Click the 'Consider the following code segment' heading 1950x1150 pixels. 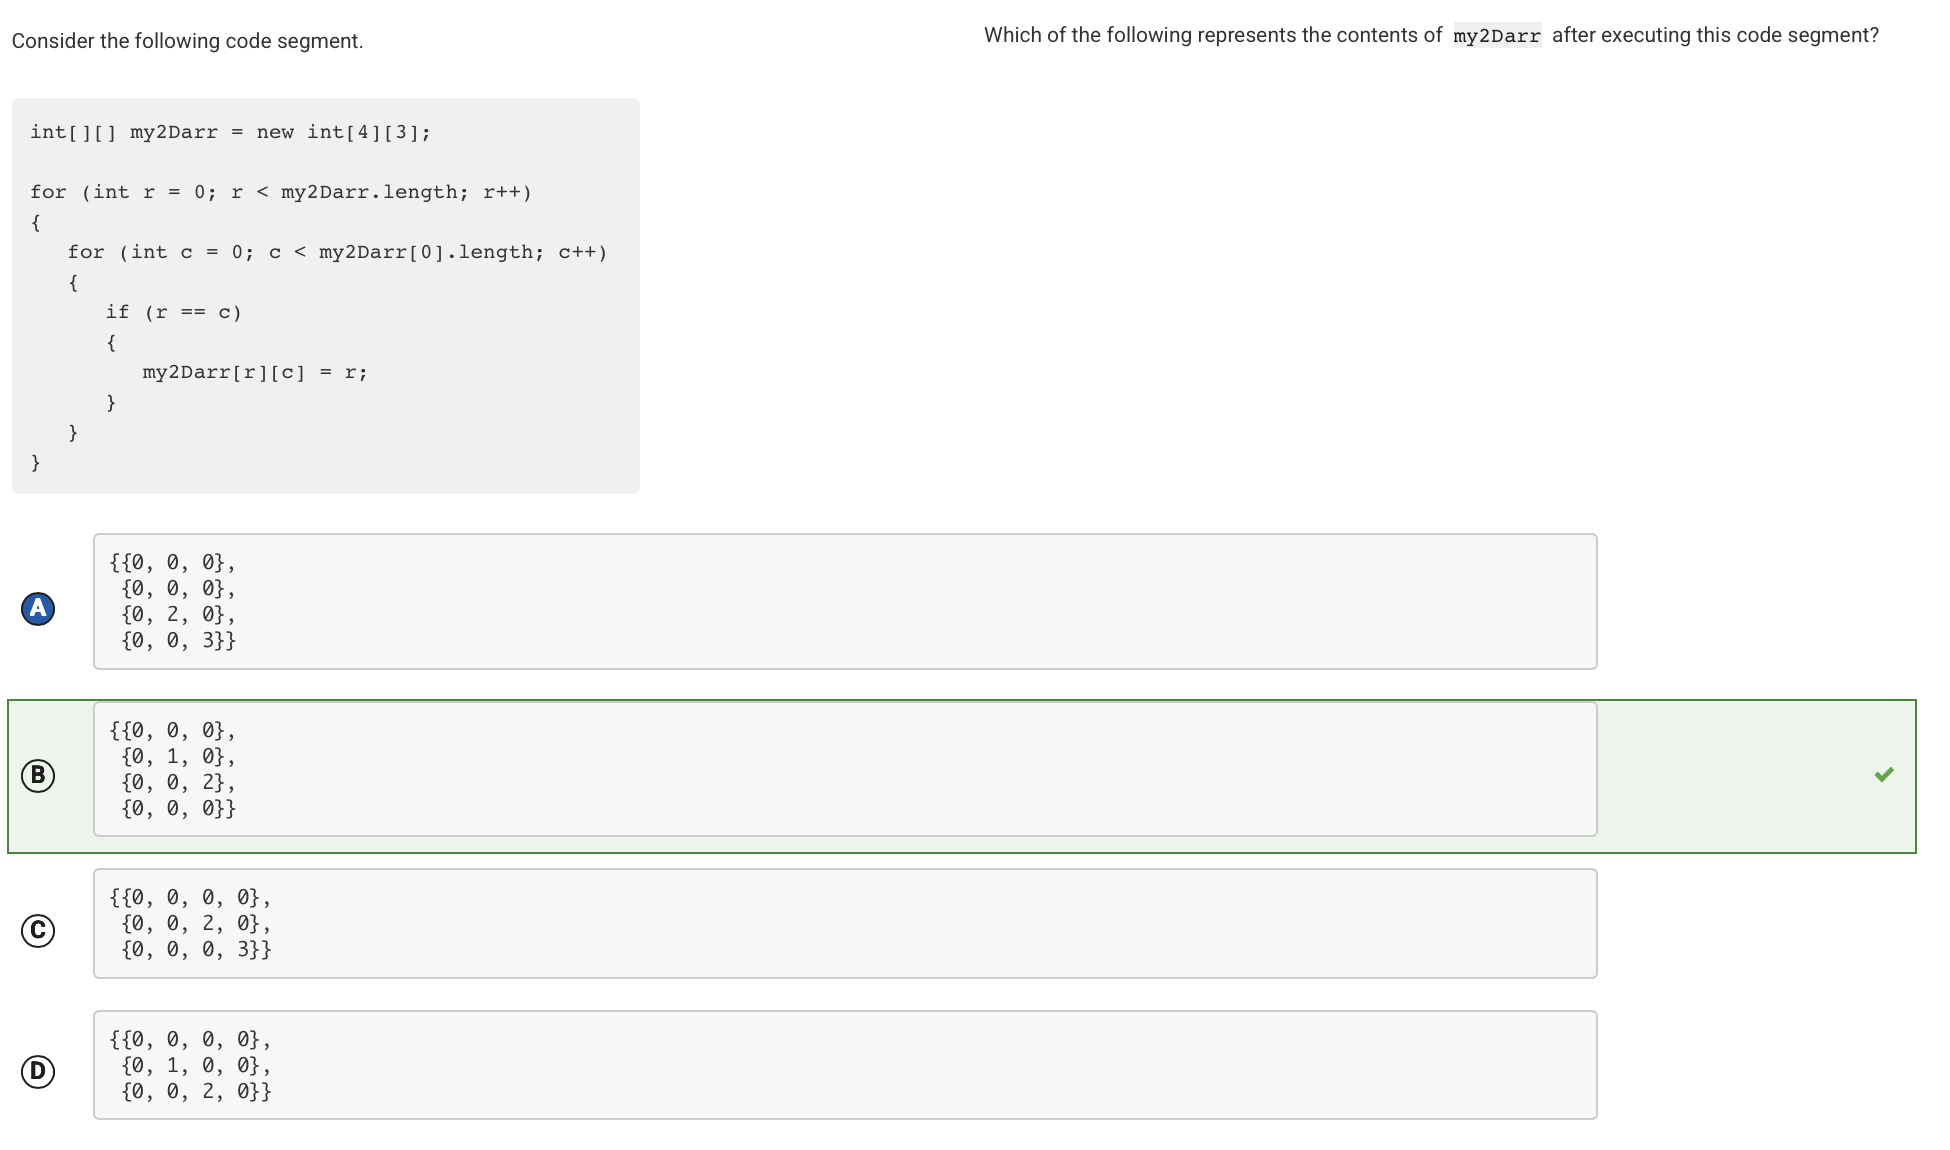coord(187,41)
